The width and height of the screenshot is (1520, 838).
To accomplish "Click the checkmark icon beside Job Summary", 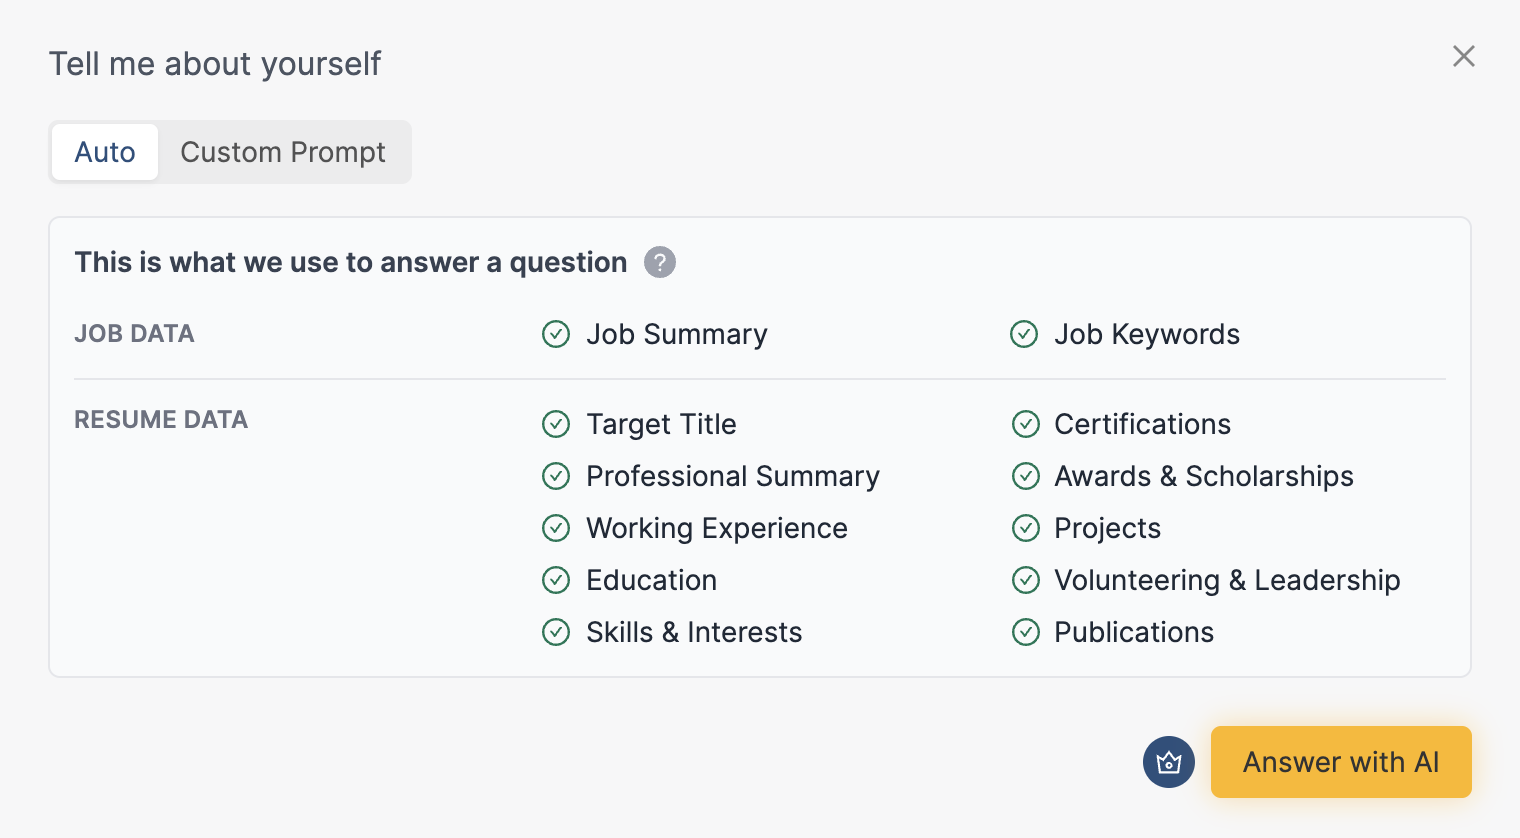I will [x=556, y=334].
